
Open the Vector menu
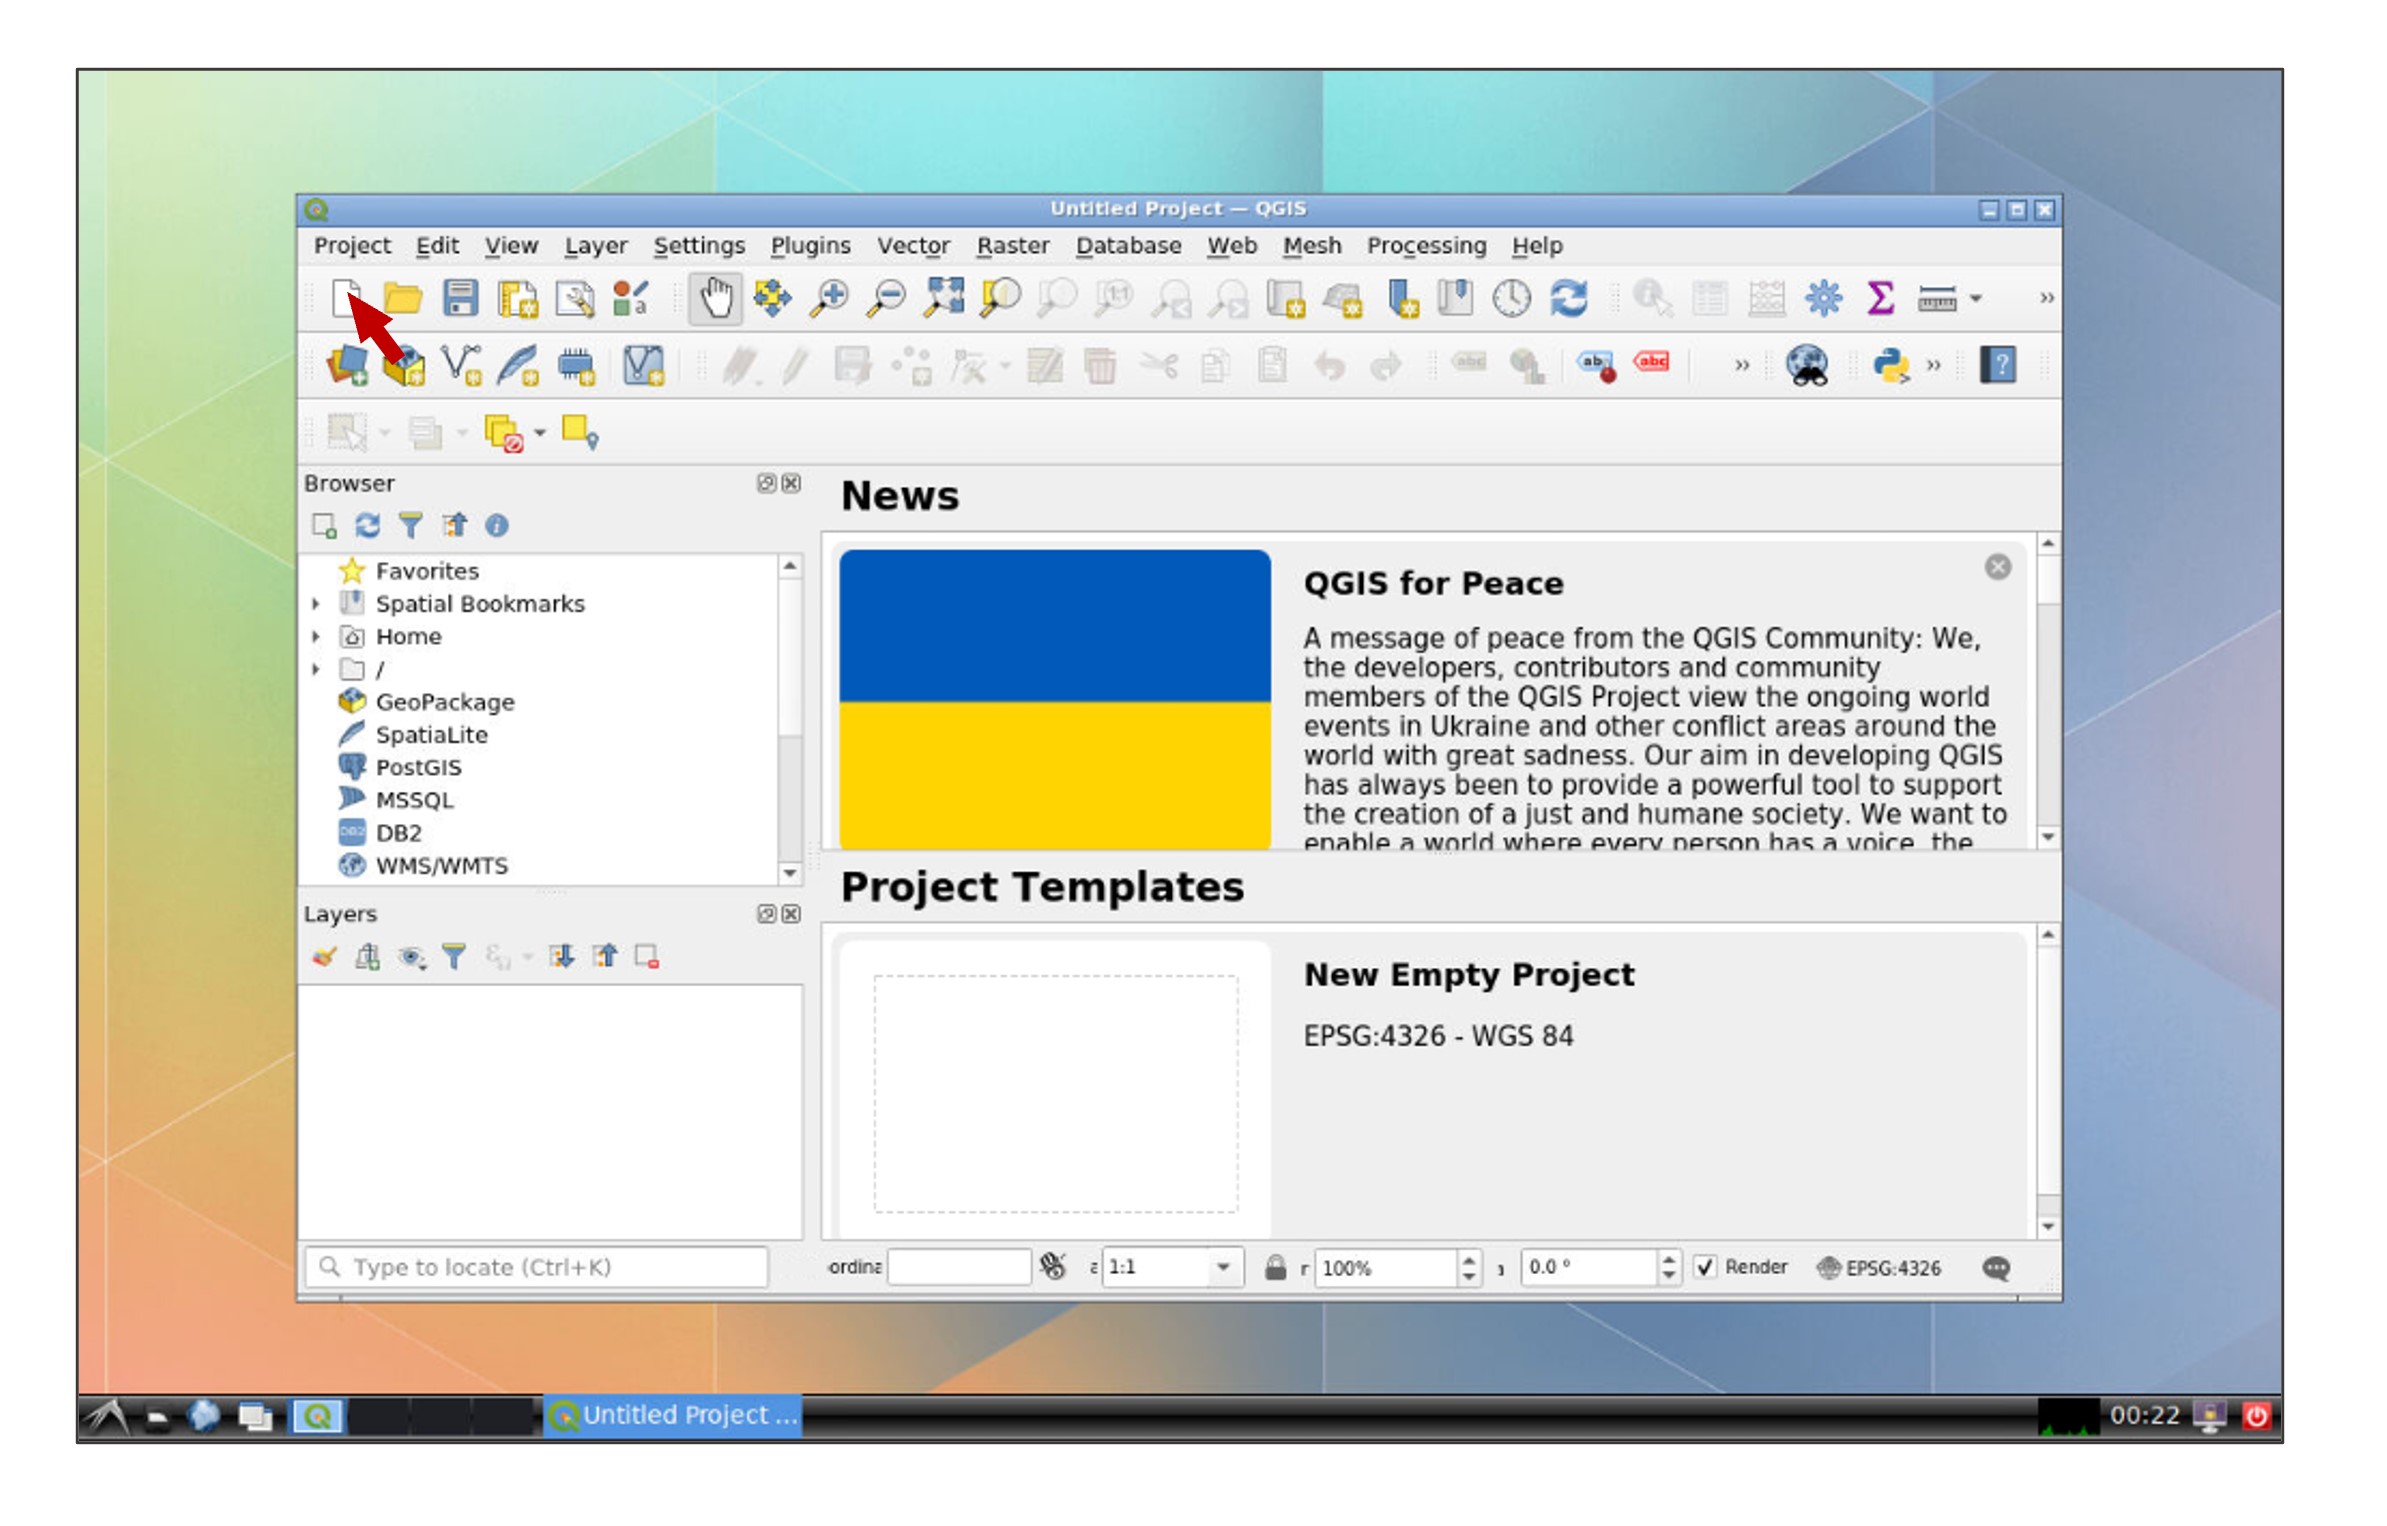[912, 245]
